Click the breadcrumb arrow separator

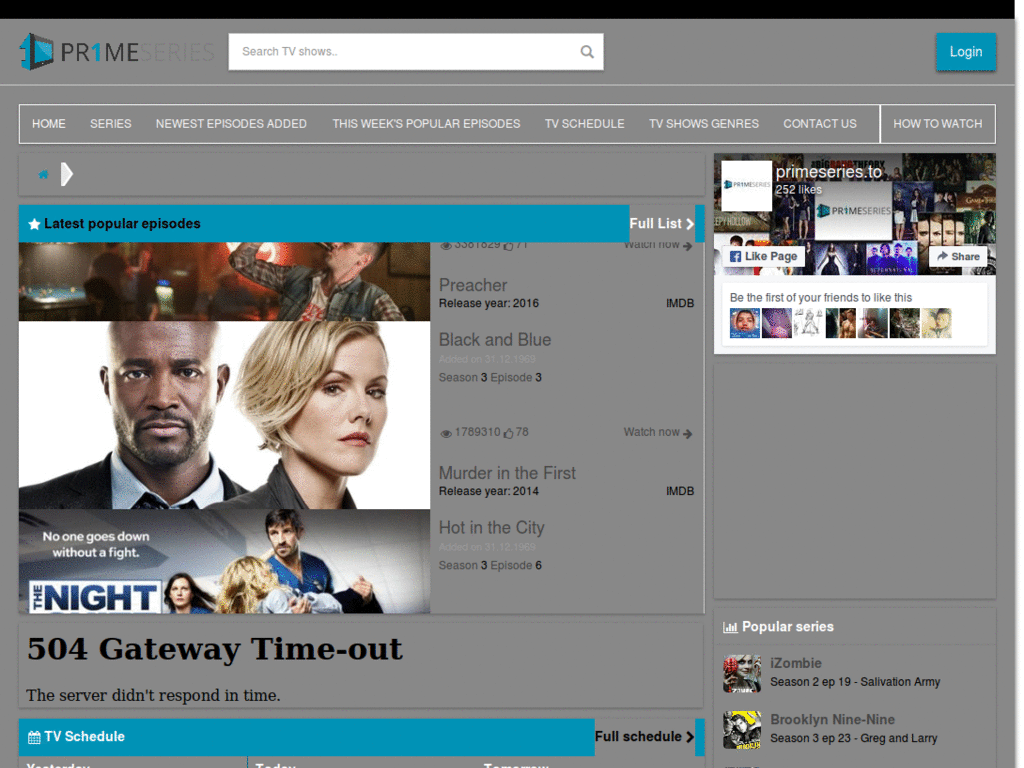click(x=67, y=174)
